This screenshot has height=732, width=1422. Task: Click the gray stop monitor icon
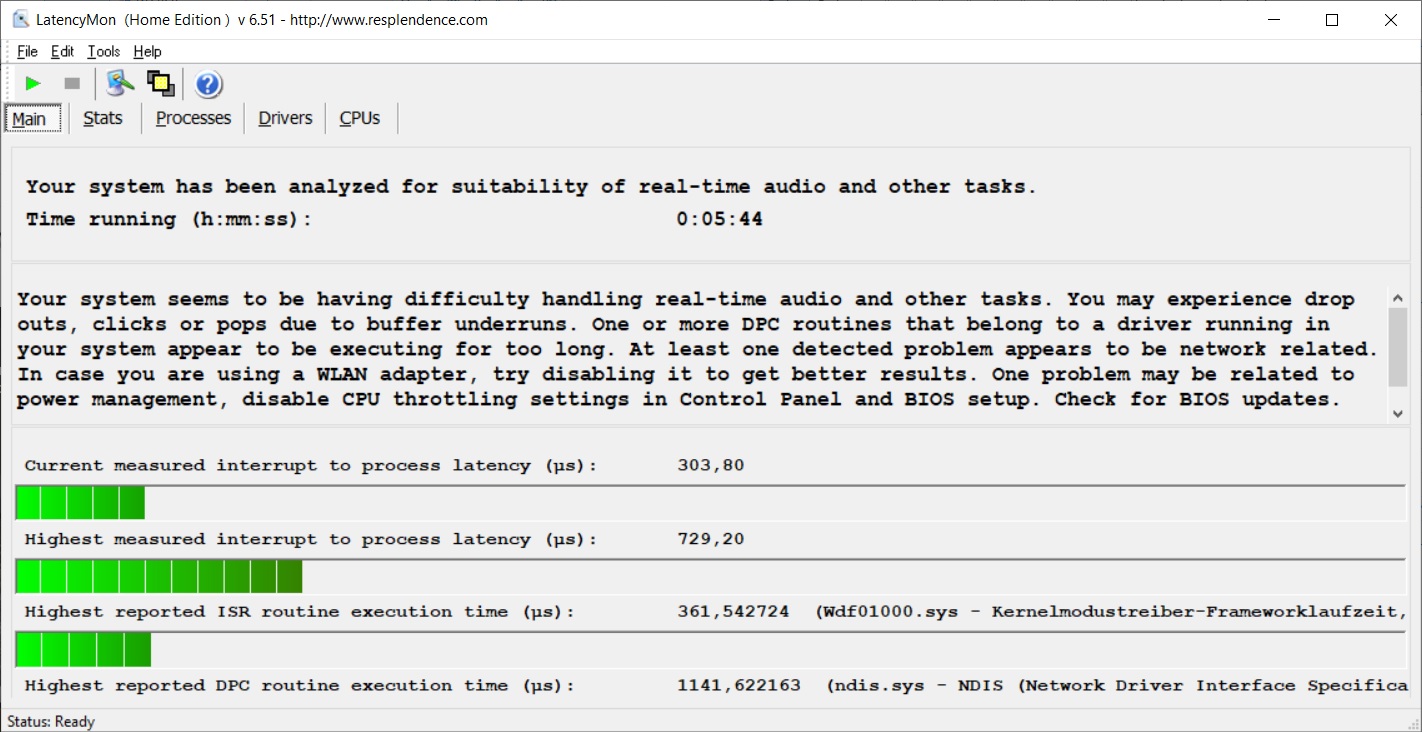(x=72, y=84)
